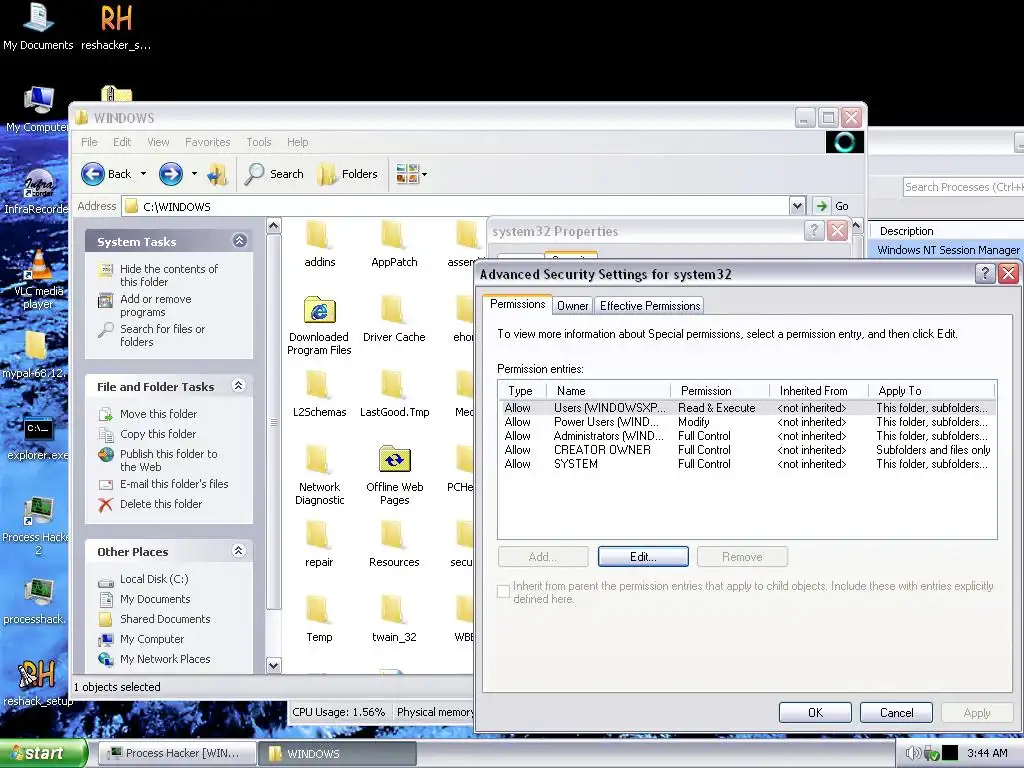
Task: Open the reshack_setup desktop icon
Action: click(37, 682)
